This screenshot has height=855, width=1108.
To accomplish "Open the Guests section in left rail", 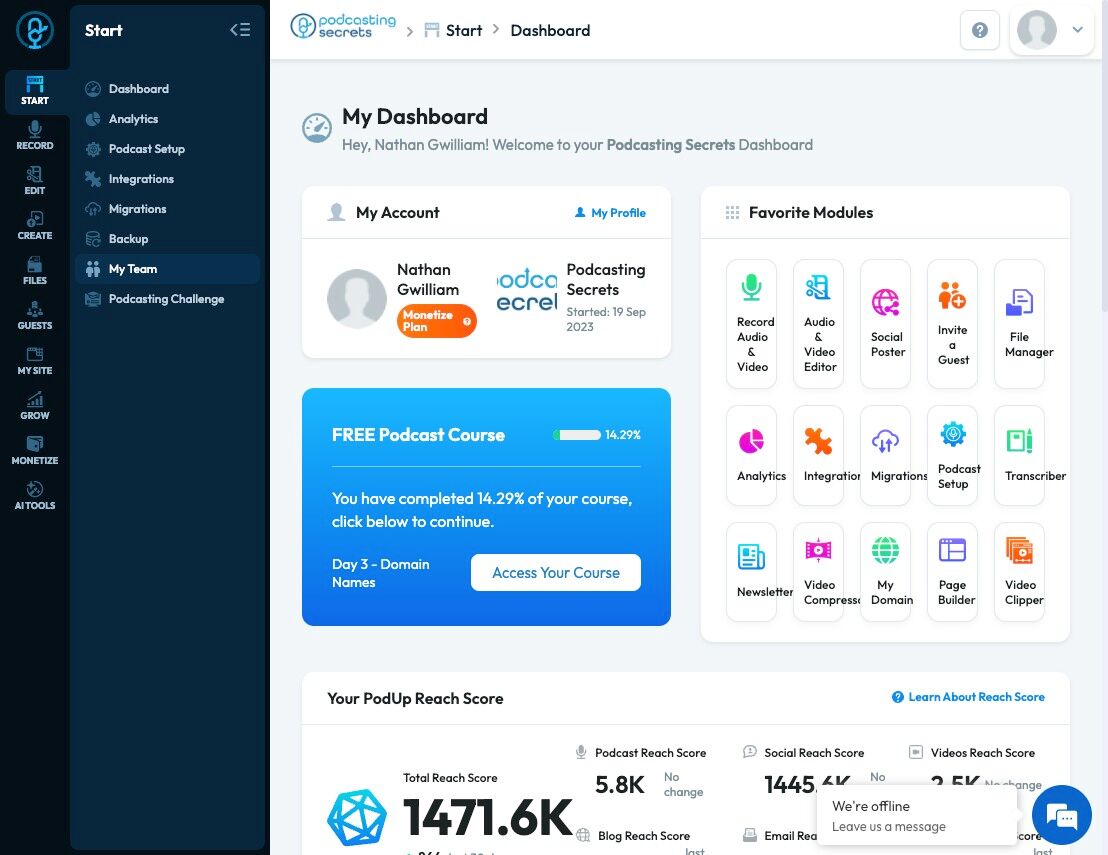I will pos(35,316).
